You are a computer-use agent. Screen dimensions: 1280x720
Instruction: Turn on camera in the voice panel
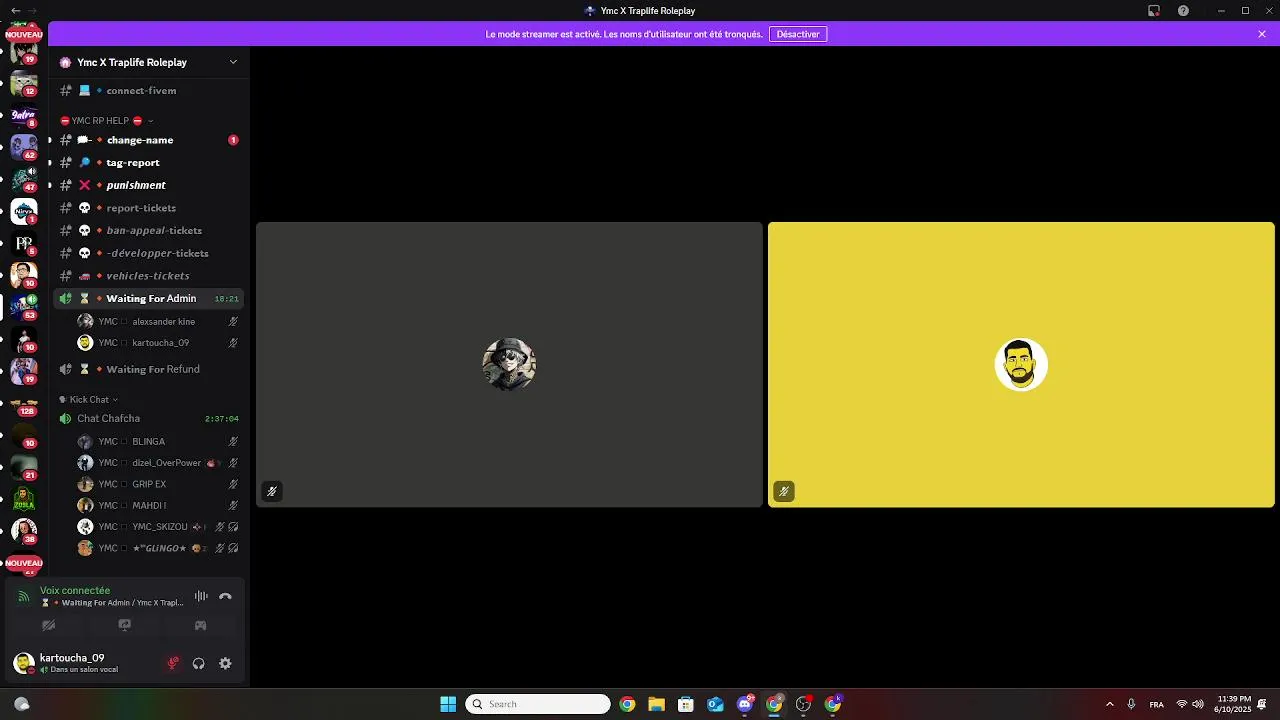point(48,625)
